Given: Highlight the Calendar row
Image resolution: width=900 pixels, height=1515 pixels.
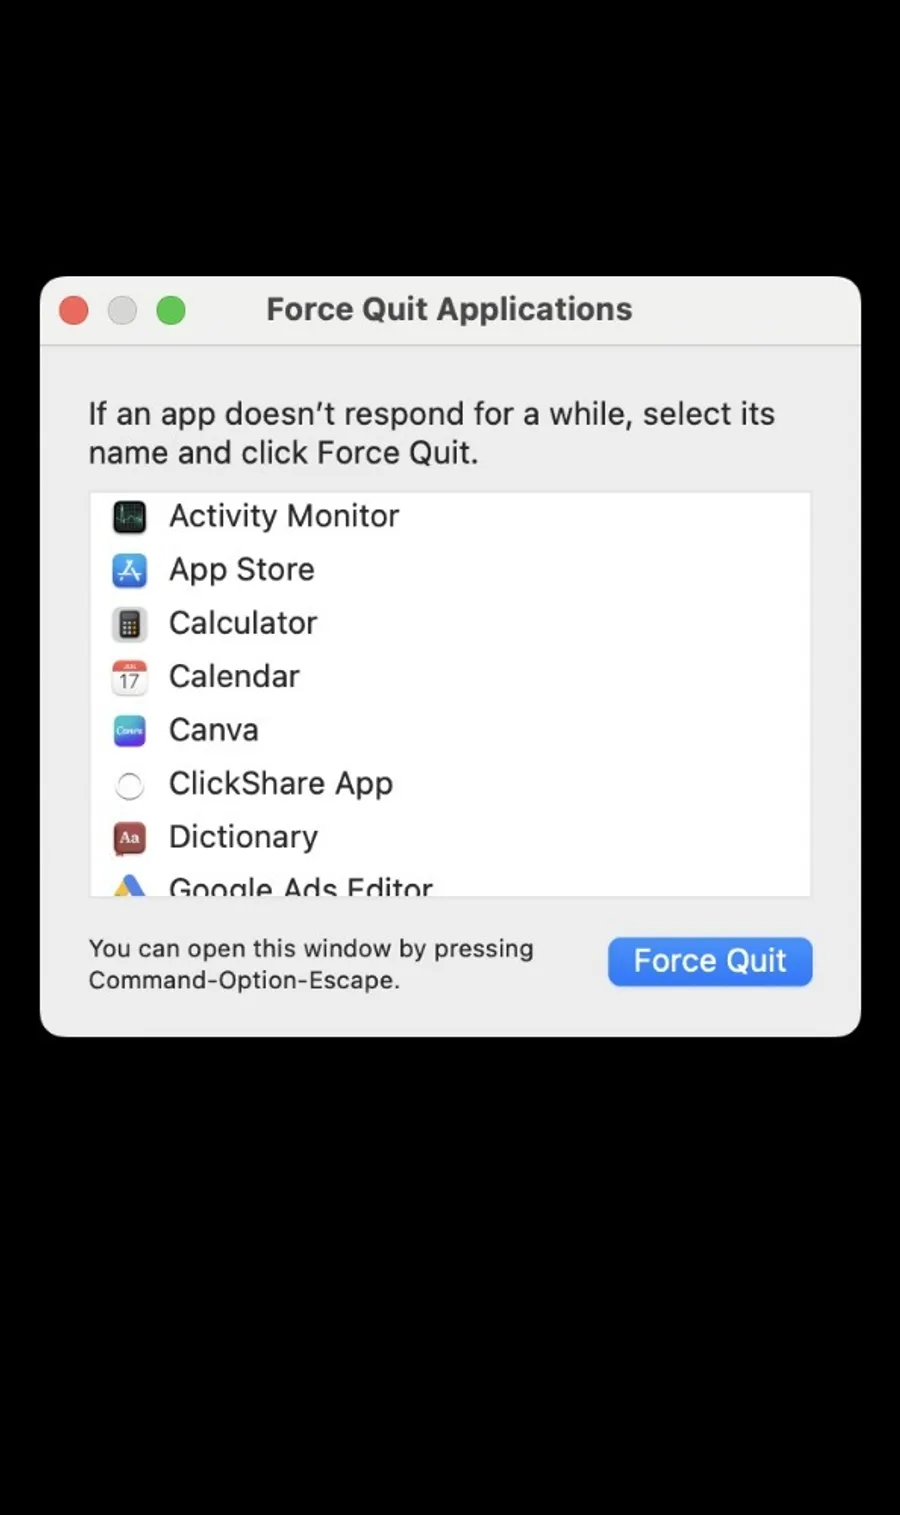Looking at the screenshot, I should pyautogui.click(x=234, y=677).
